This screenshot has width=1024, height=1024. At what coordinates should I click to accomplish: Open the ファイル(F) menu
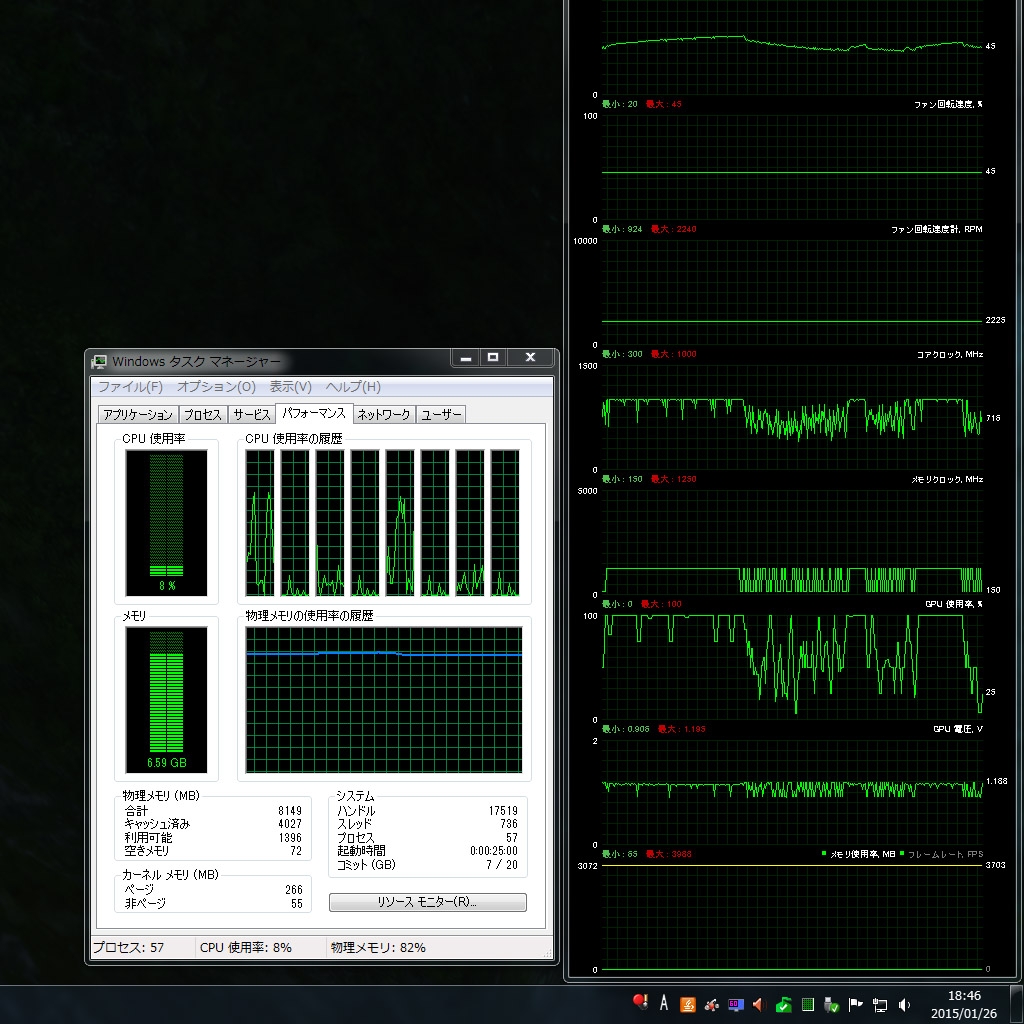click(130, 387)
